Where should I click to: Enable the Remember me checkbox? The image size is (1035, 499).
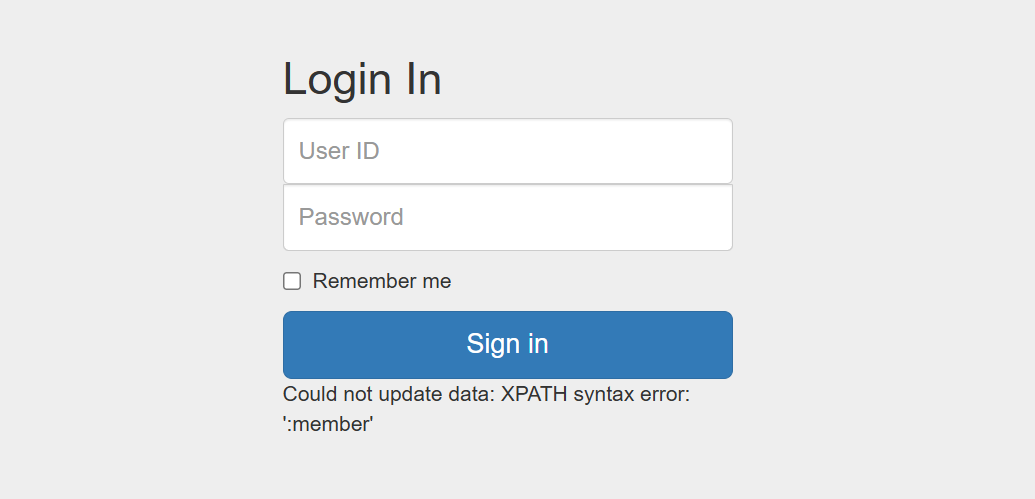click(x=292, y=281)
